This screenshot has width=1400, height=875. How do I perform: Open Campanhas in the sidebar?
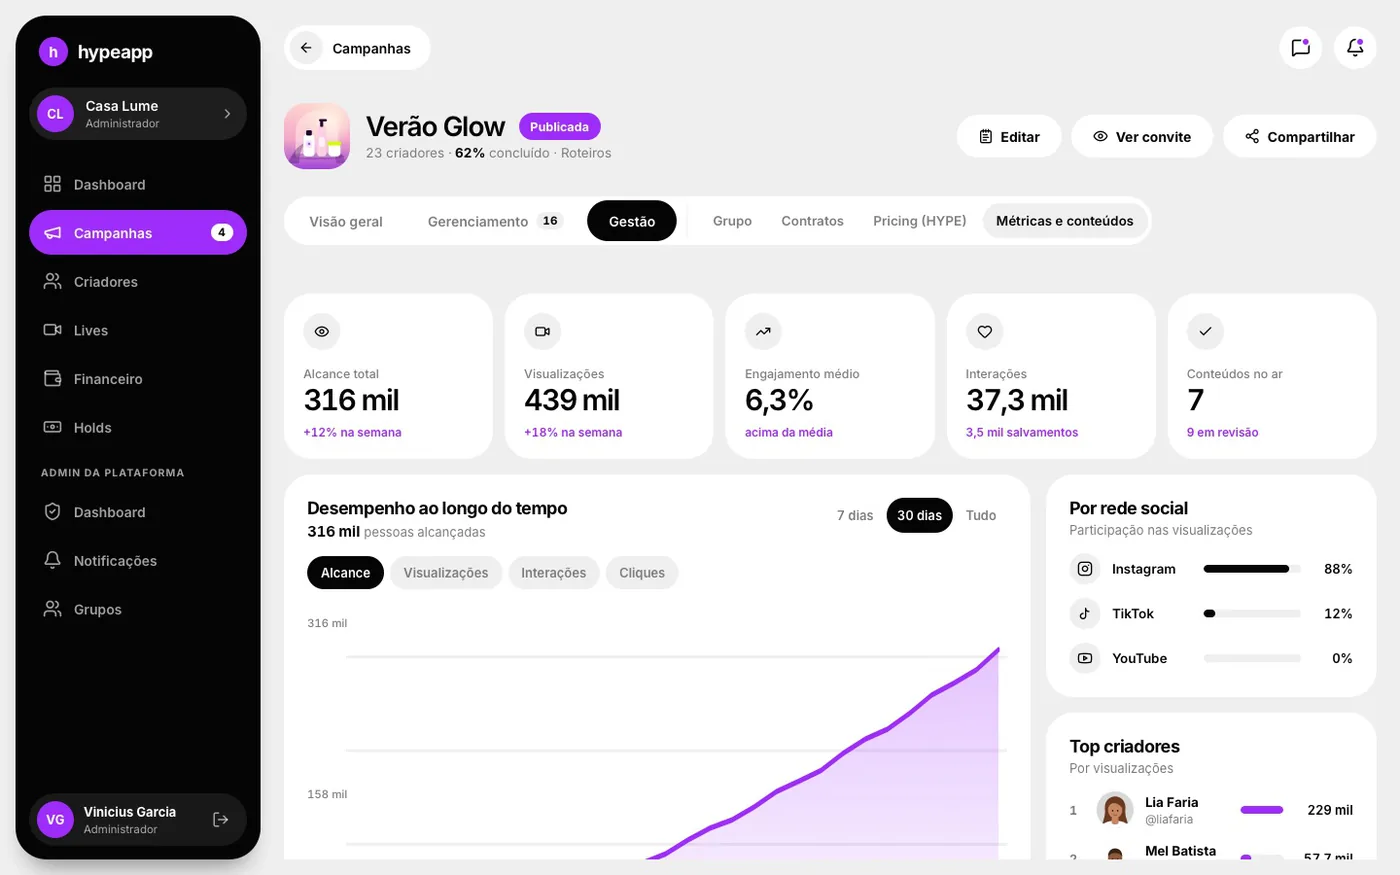point(138,233)
